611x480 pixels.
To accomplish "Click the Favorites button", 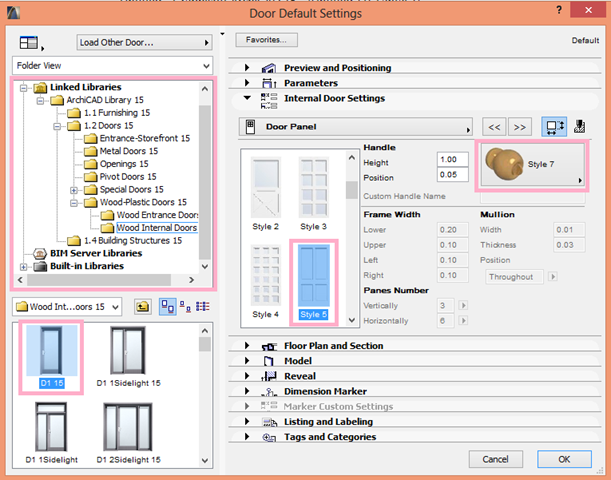I will point(267,40).
